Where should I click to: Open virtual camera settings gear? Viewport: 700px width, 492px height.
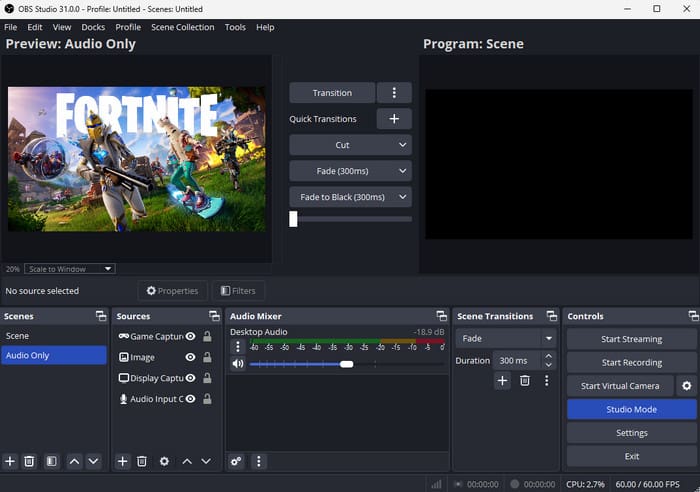[687, 386]
